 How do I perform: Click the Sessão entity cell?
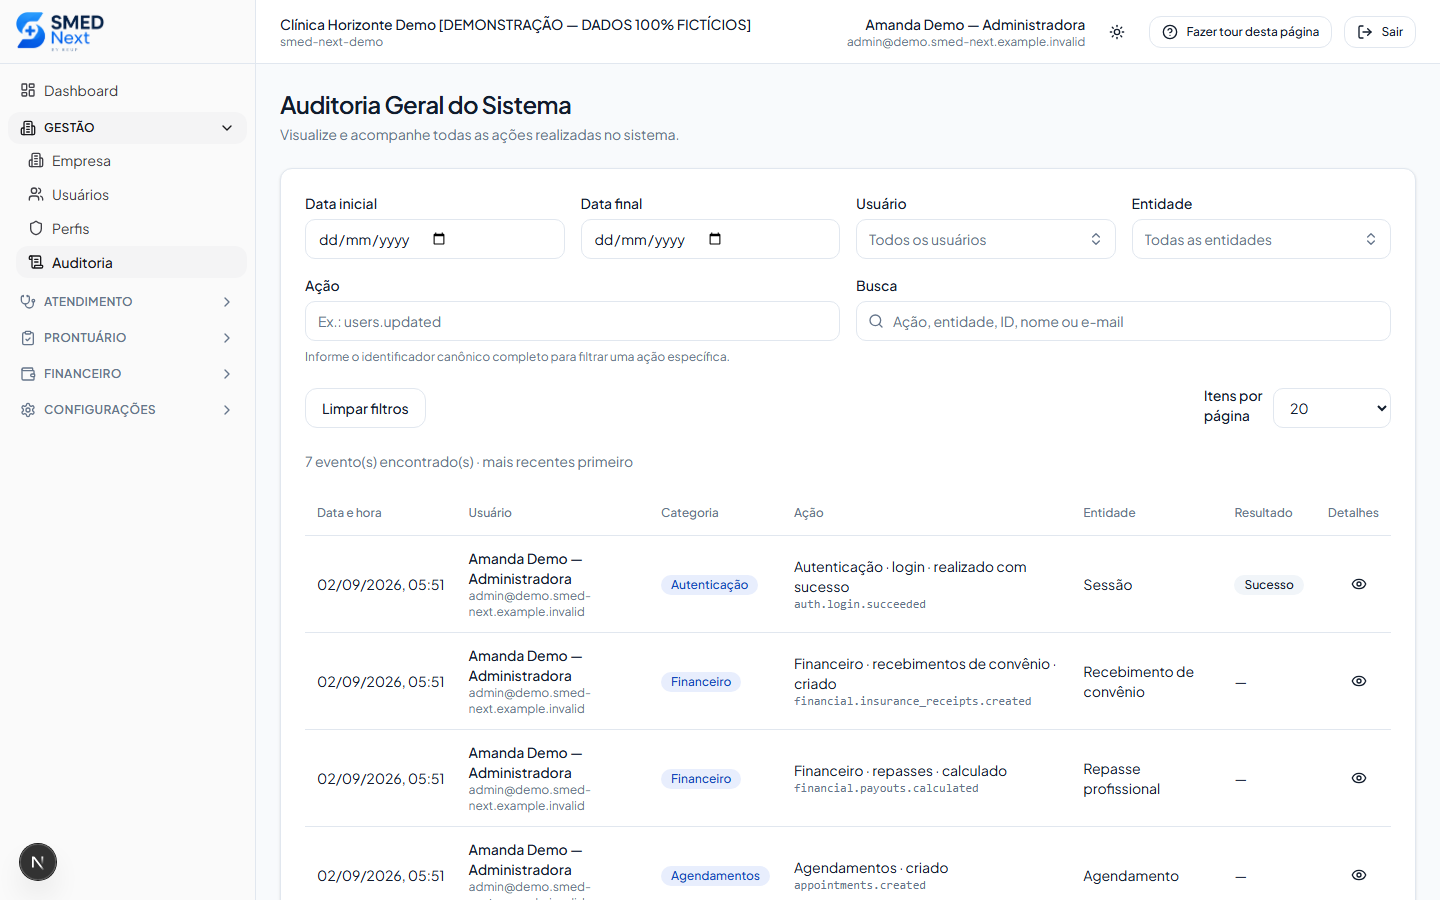[1108, 585]
